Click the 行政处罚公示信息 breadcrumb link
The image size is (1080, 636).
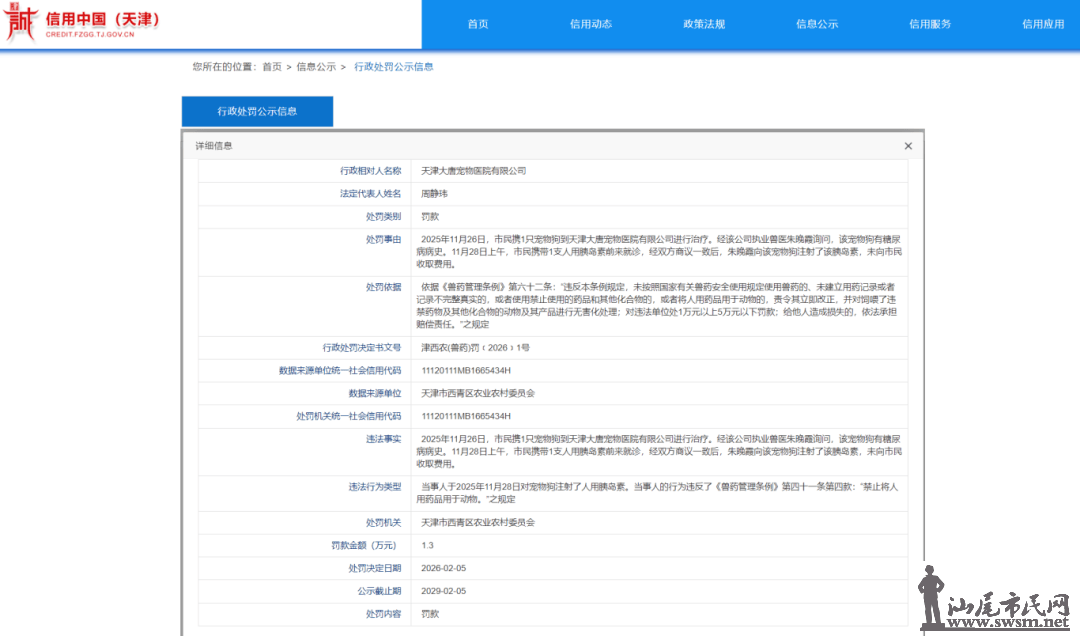(x=394, y=67)
